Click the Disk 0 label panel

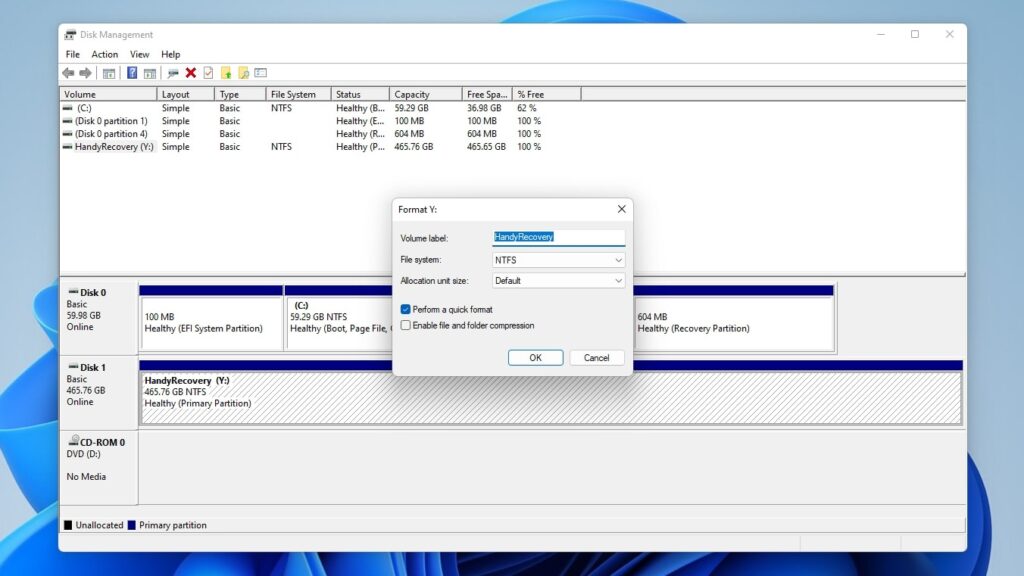(99, 317)
